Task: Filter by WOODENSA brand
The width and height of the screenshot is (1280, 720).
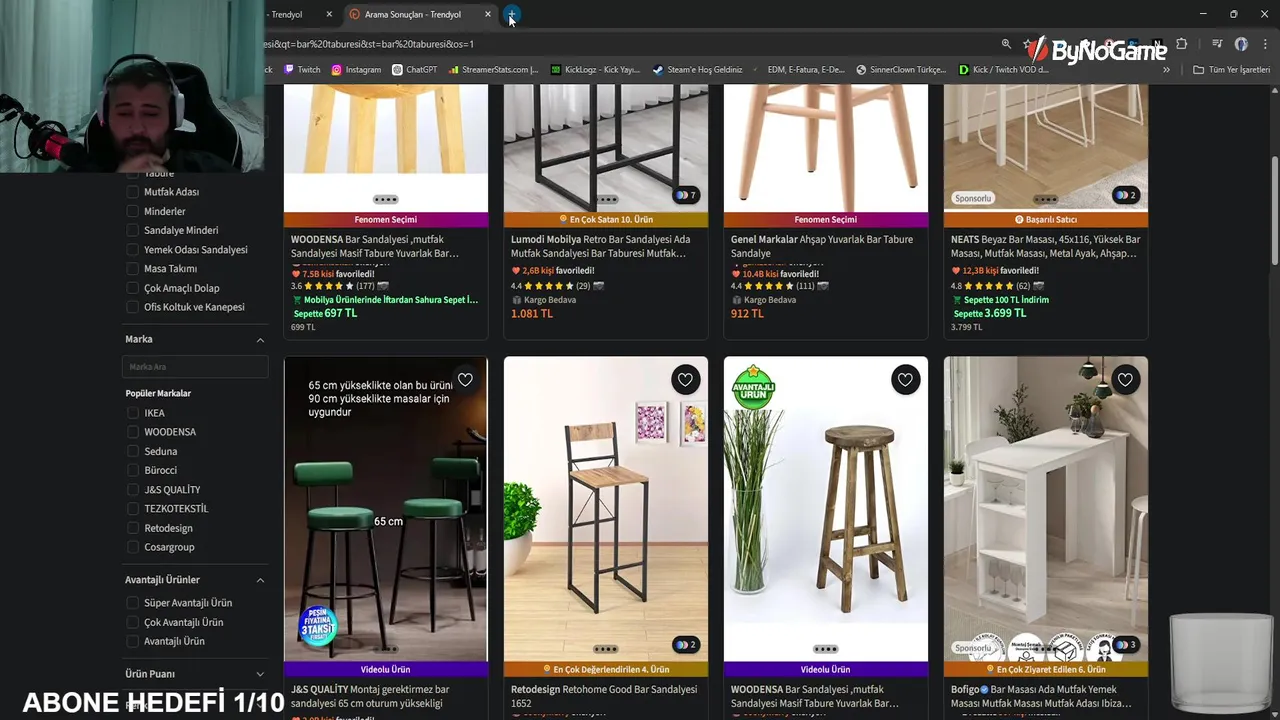Action: coord(132,432)
